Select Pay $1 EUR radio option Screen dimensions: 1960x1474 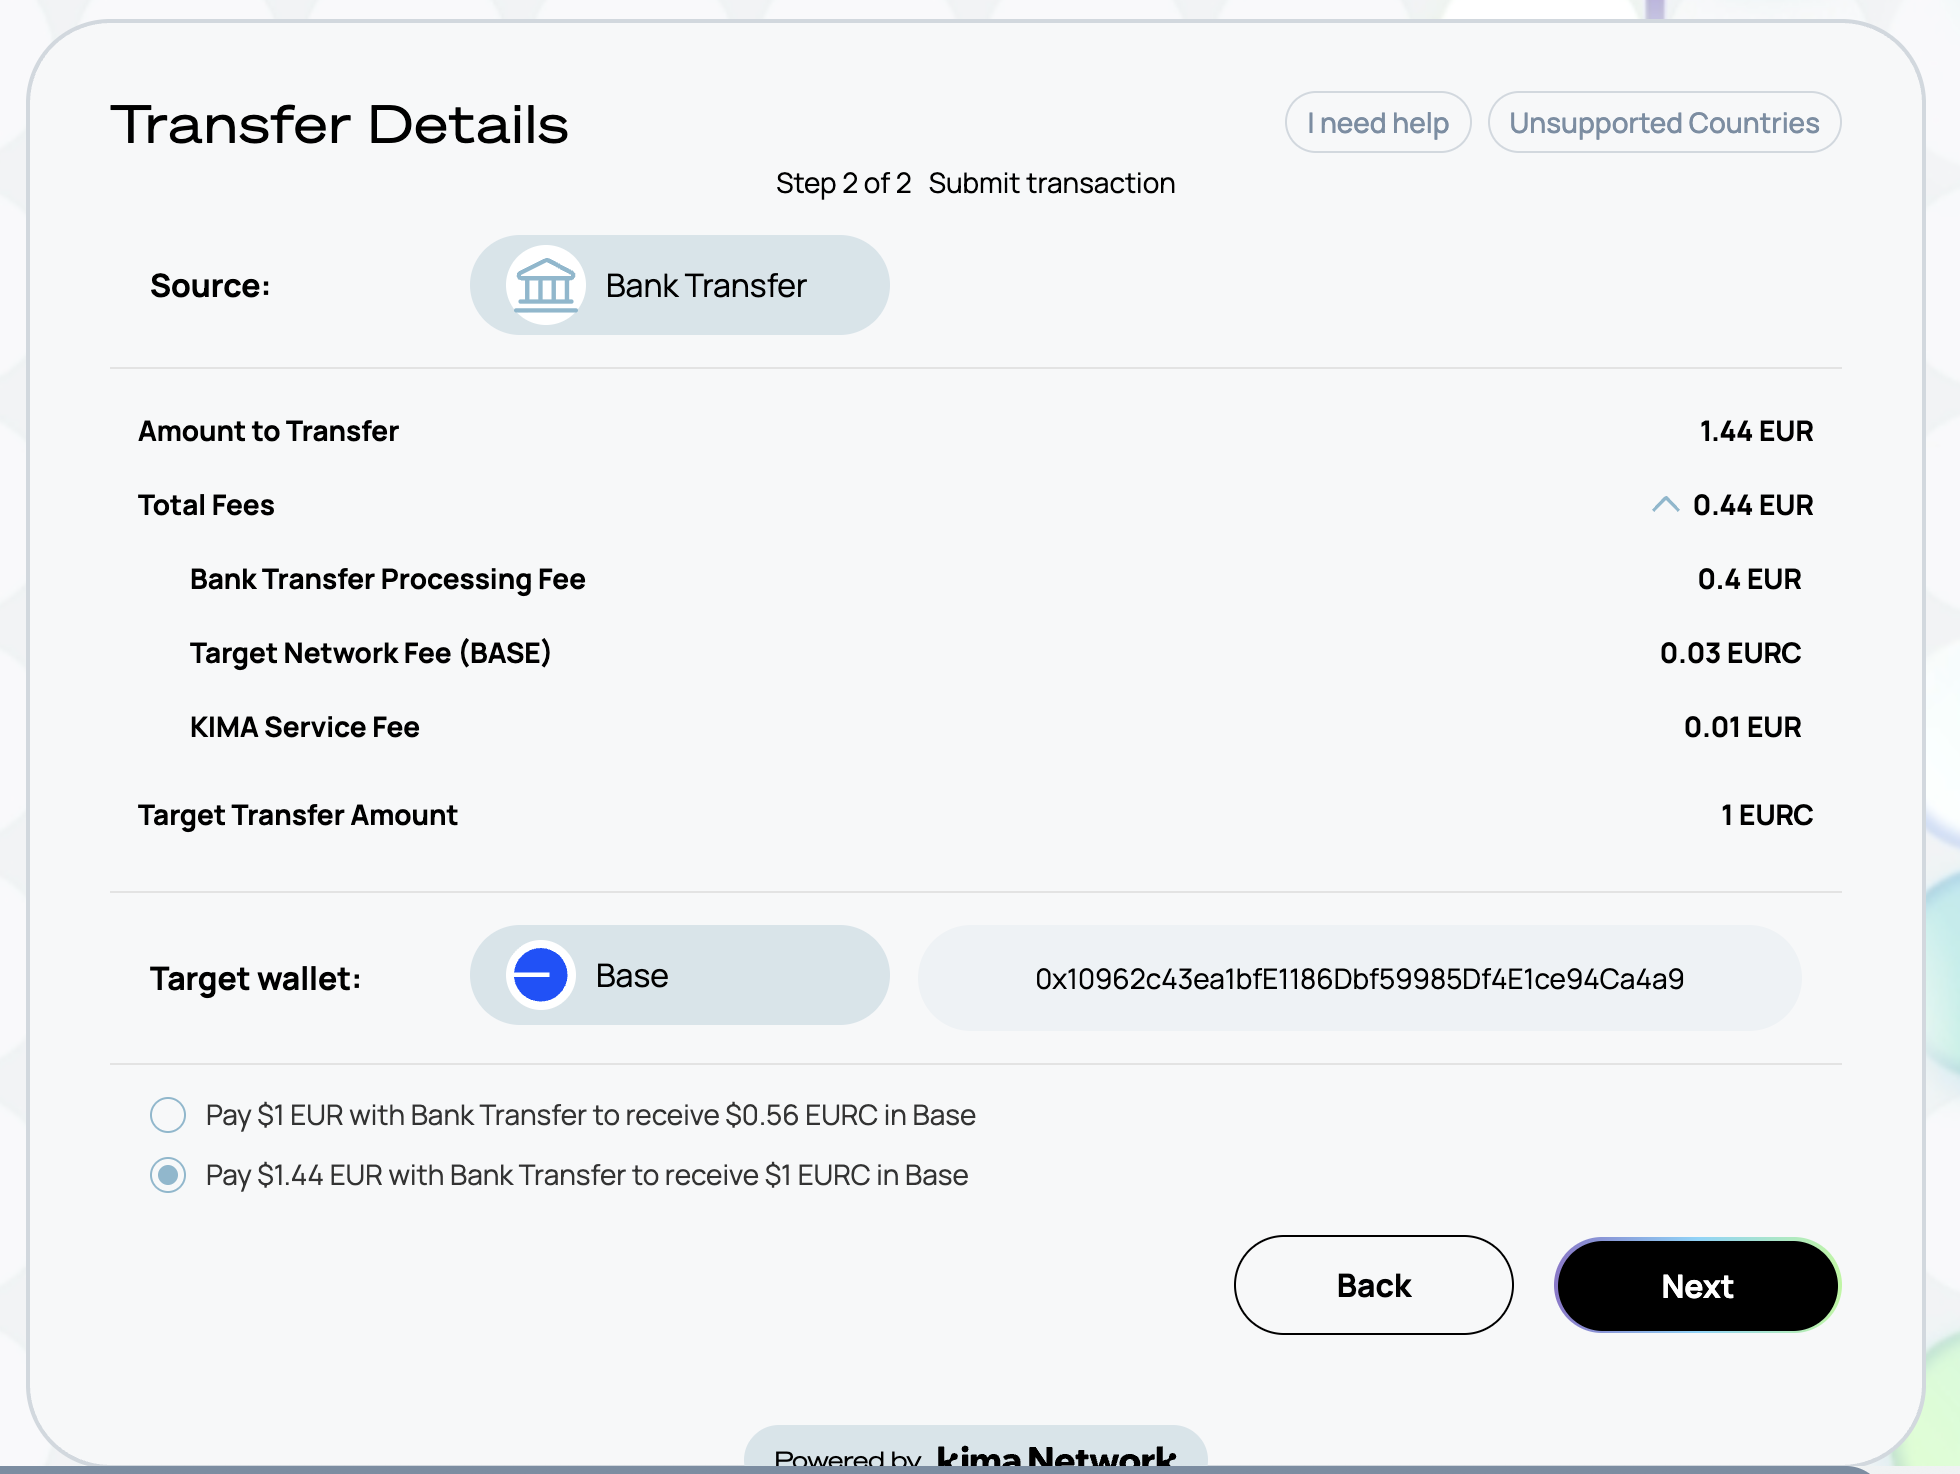click(x=168, y=1115)
